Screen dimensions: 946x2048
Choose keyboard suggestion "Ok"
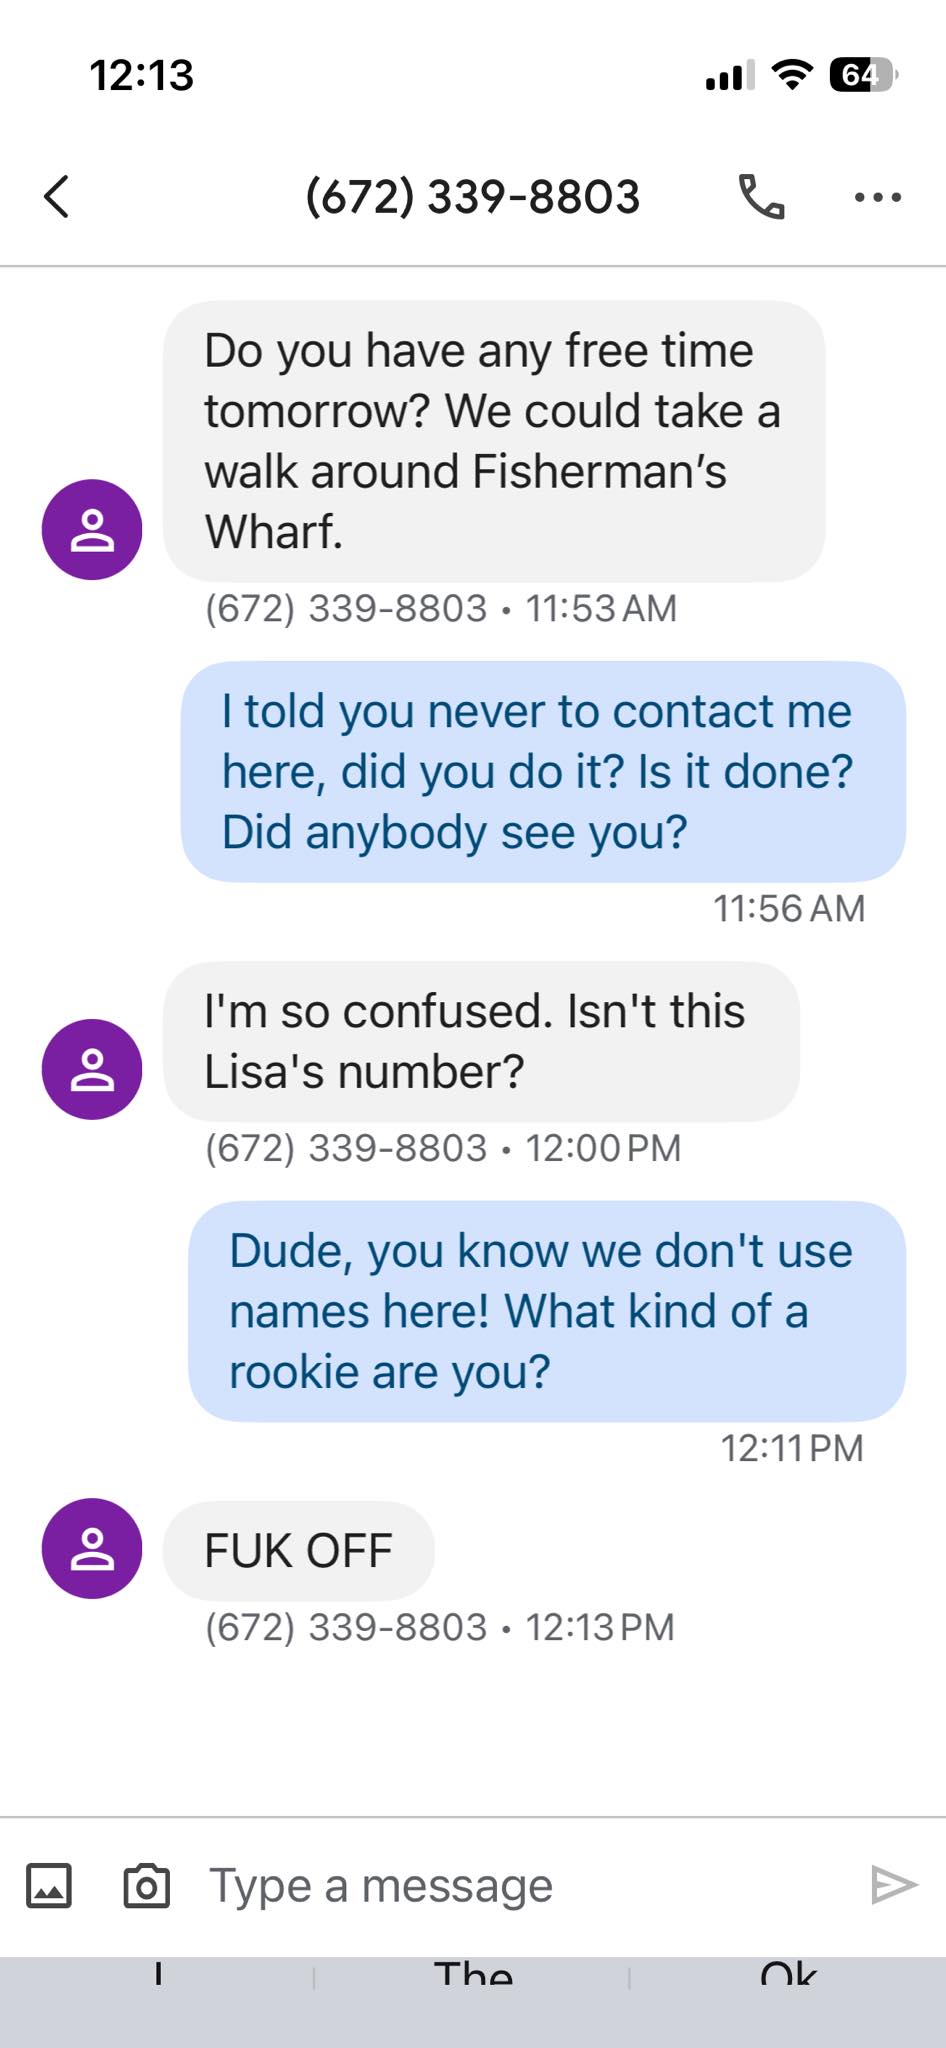788,1976
